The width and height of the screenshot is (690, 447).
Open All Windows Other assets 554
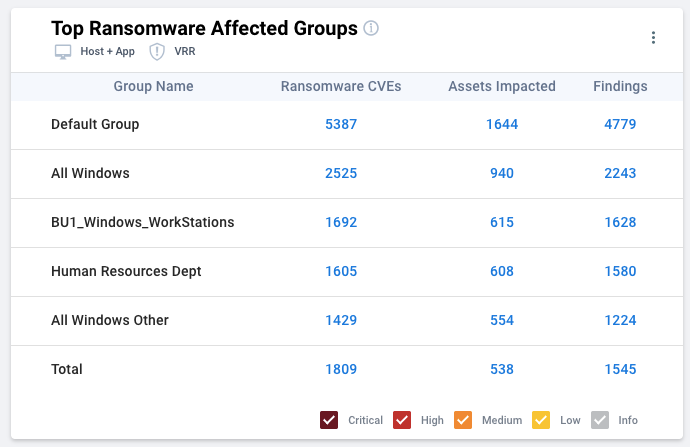(x=502, y=320)
